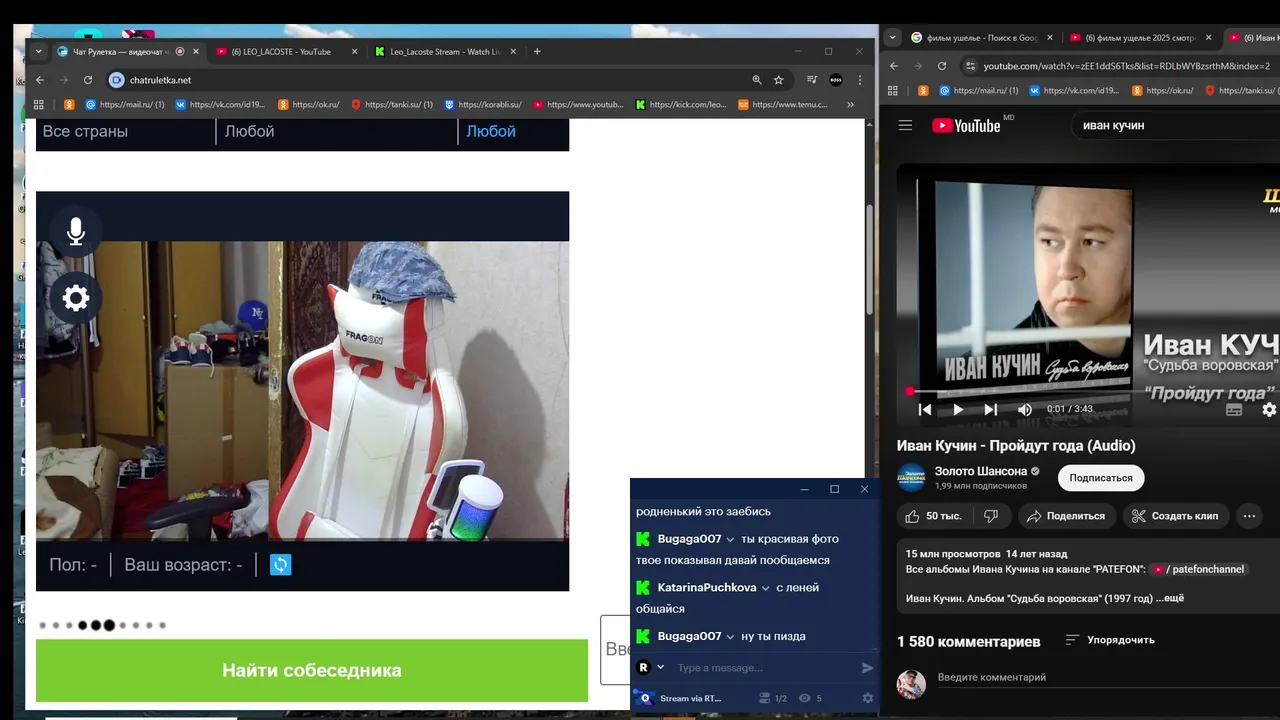Mute the YouTube player volume
This screenshot has height=720, width=1280.
point(1024,409)
